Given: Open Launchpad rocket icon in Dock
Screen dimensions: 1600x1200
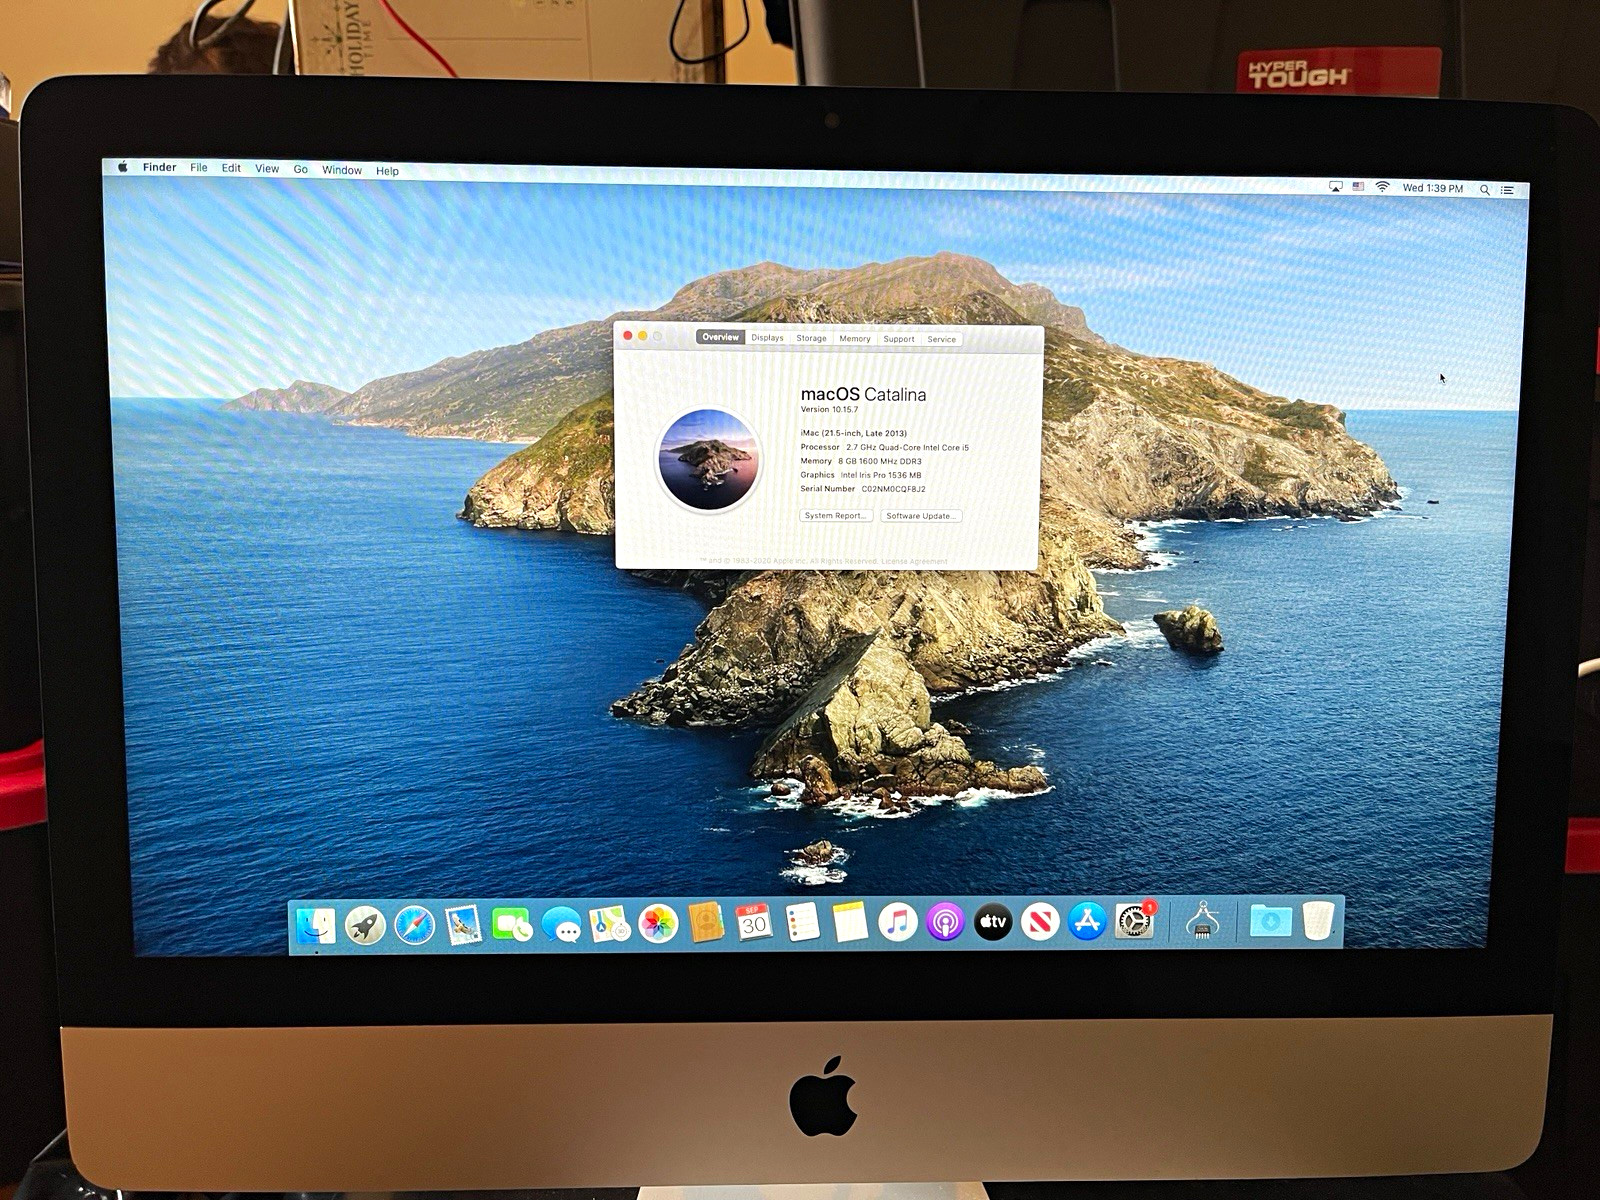Looking at the screenshot, I should pos(366,925).
